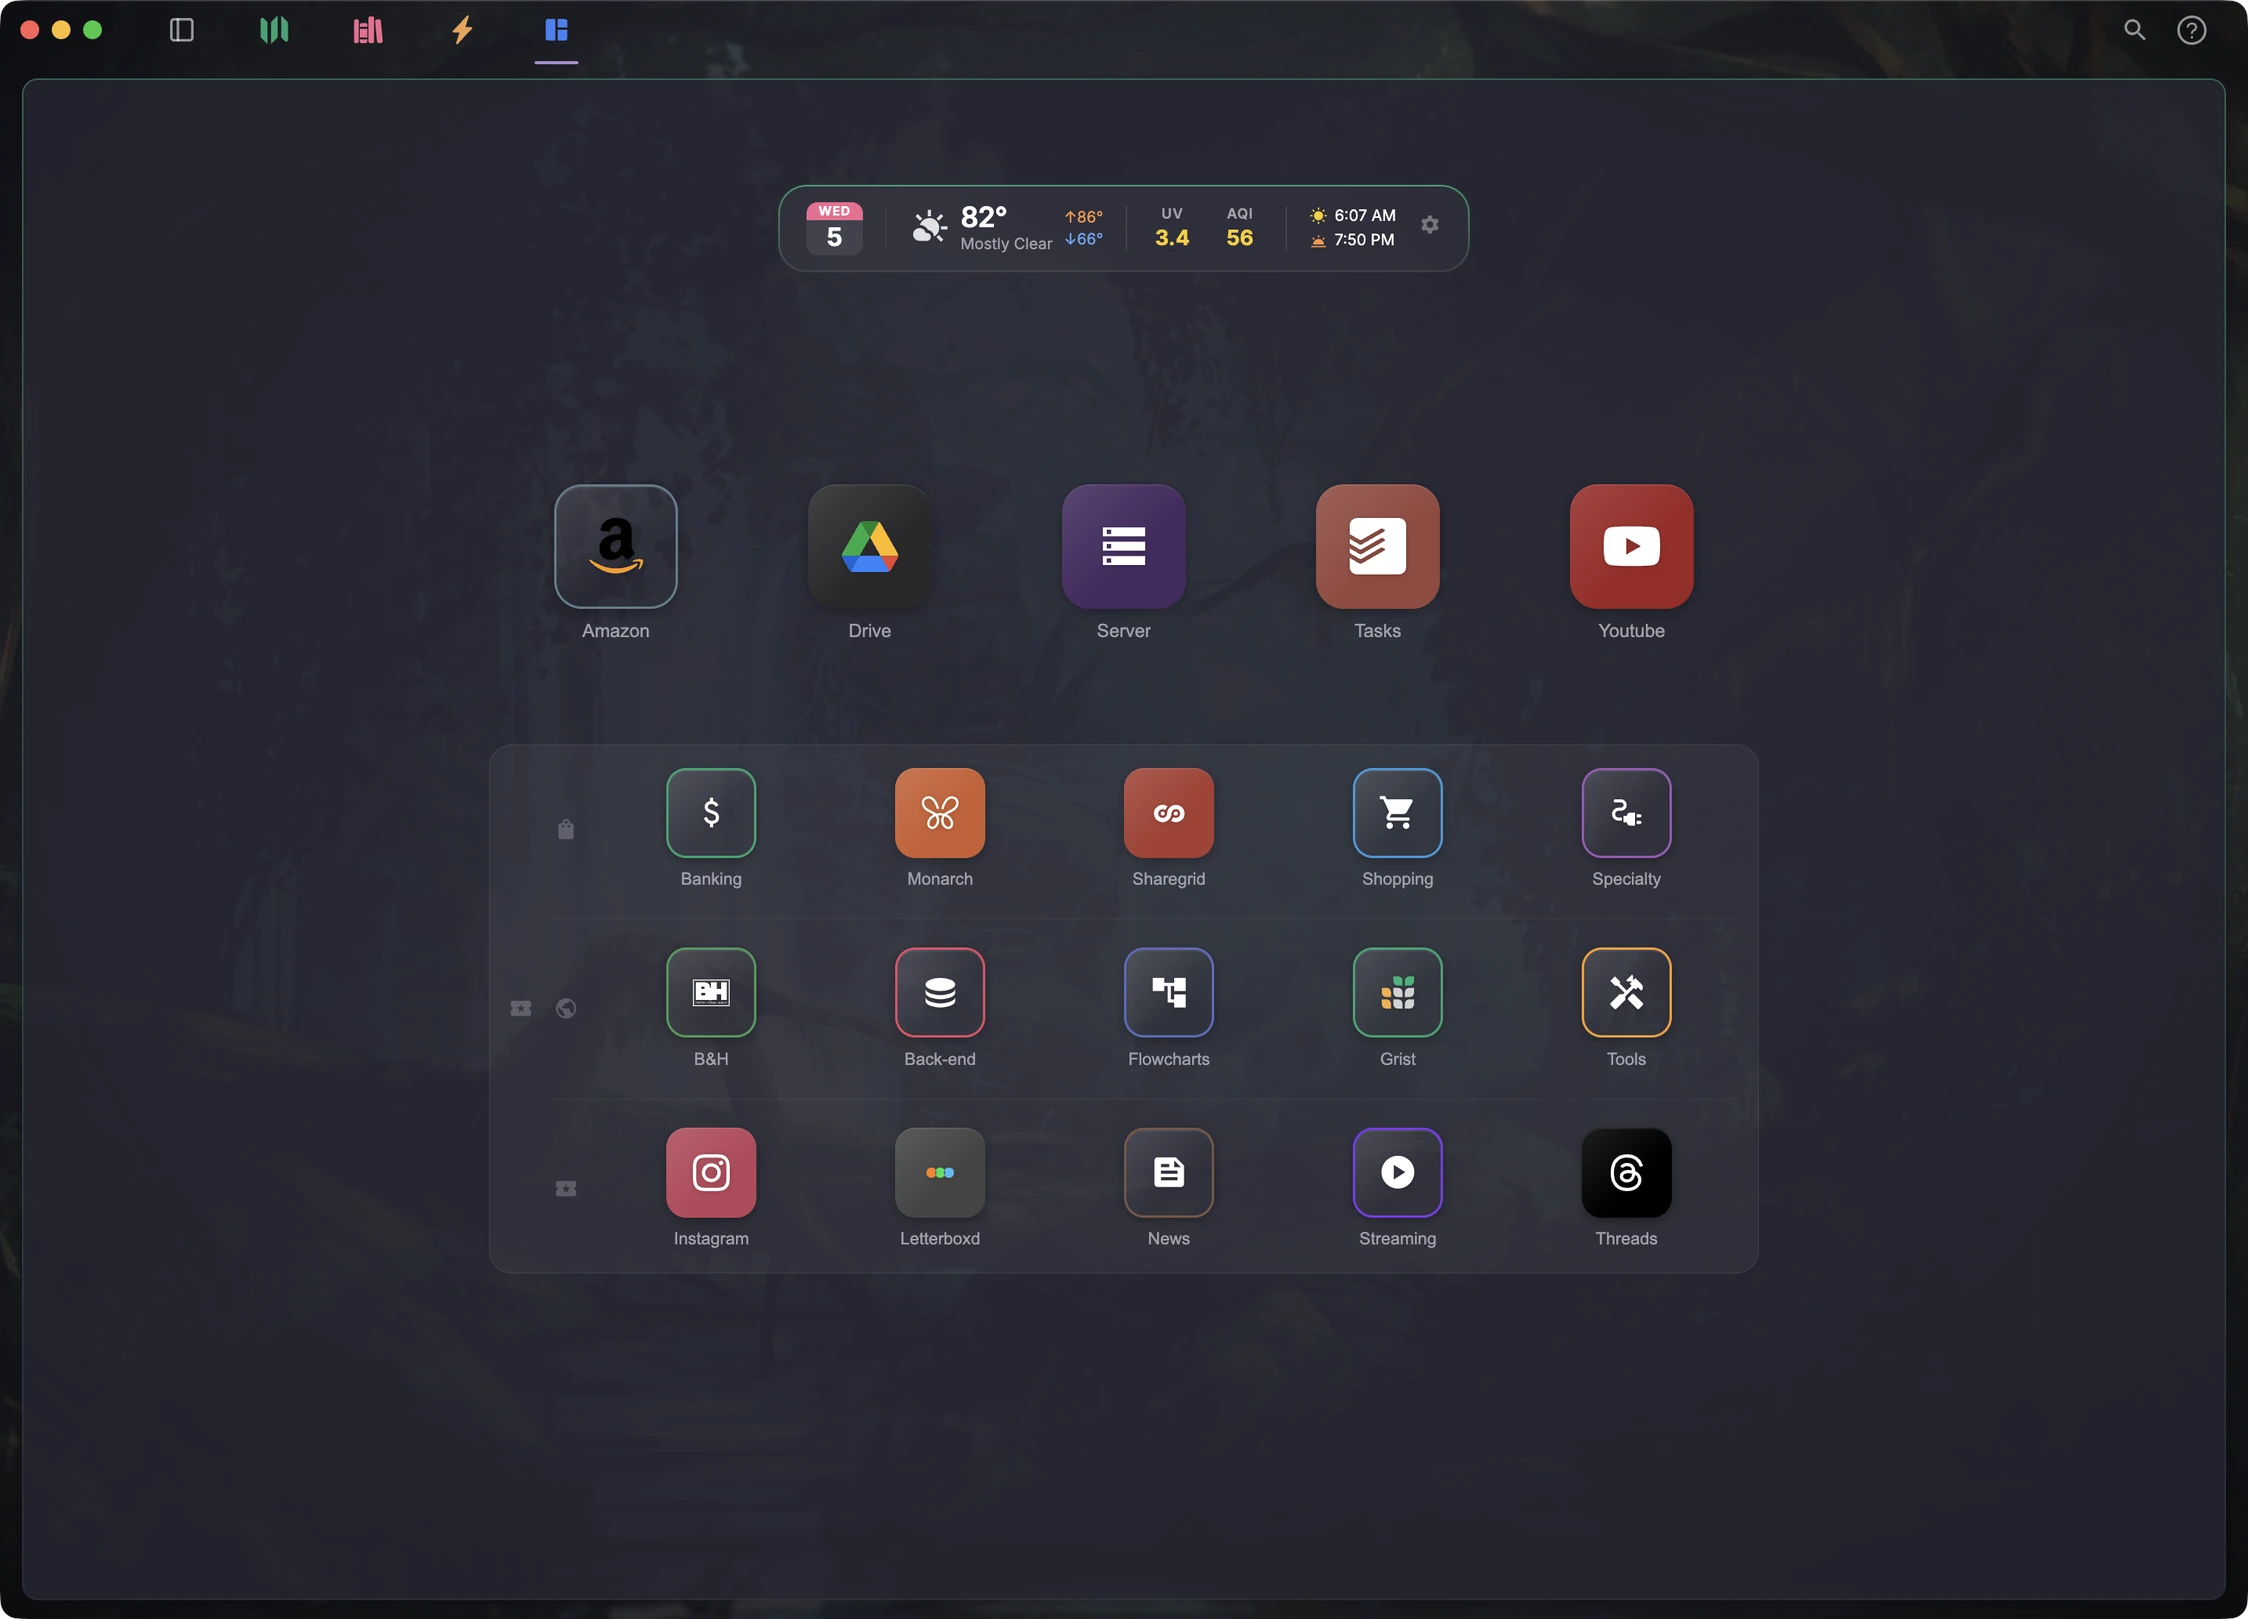Click the search magnifier icon
This screenshot has height=1619, width=2248.
coord(2135,30)
